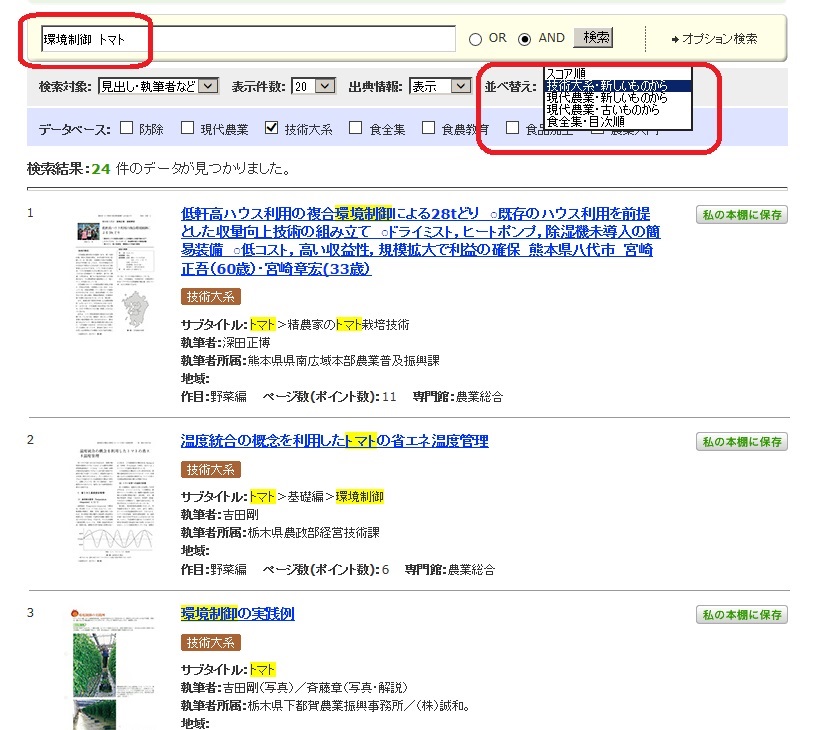Screen dimensions: 824x730
Task: Save first result with 私の本棚に保存
Action: pyautogui.click(x=741, y=215)
